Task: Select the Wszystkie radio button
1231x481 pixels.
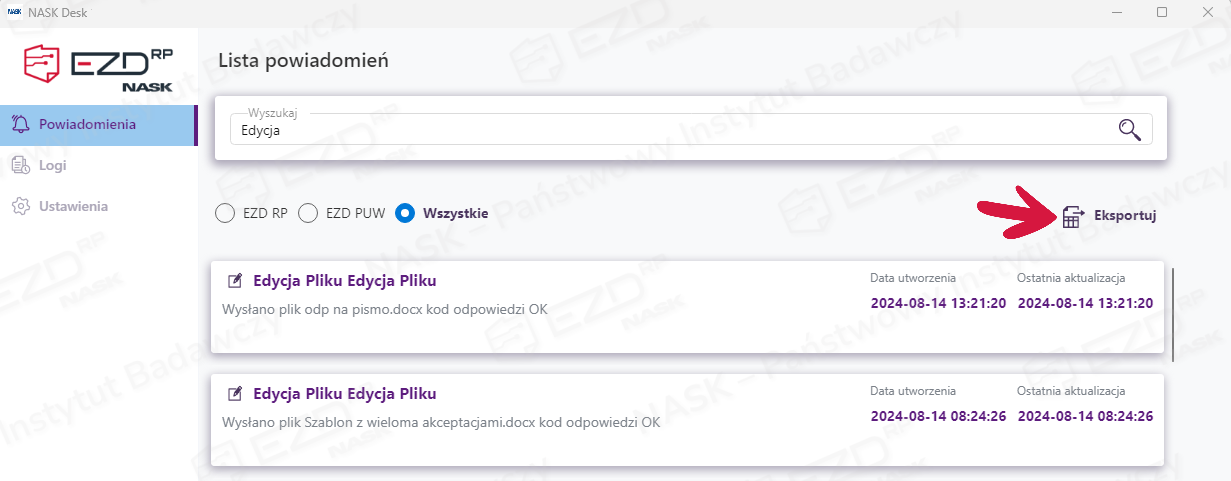Action: 405,213
